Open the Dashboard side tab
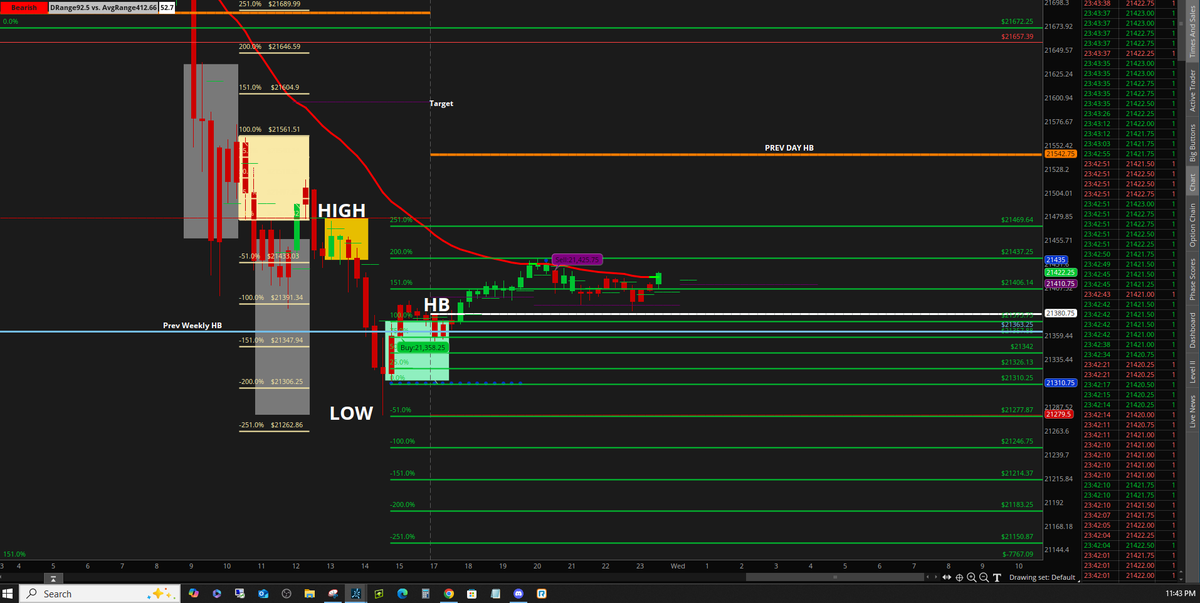 pos(1190,331)
